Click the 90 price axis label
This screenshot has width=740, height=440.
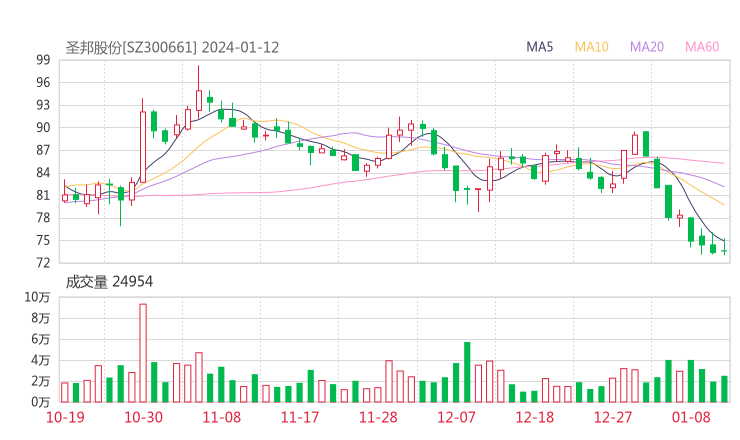pyautogui.click(x=43, y=127)
